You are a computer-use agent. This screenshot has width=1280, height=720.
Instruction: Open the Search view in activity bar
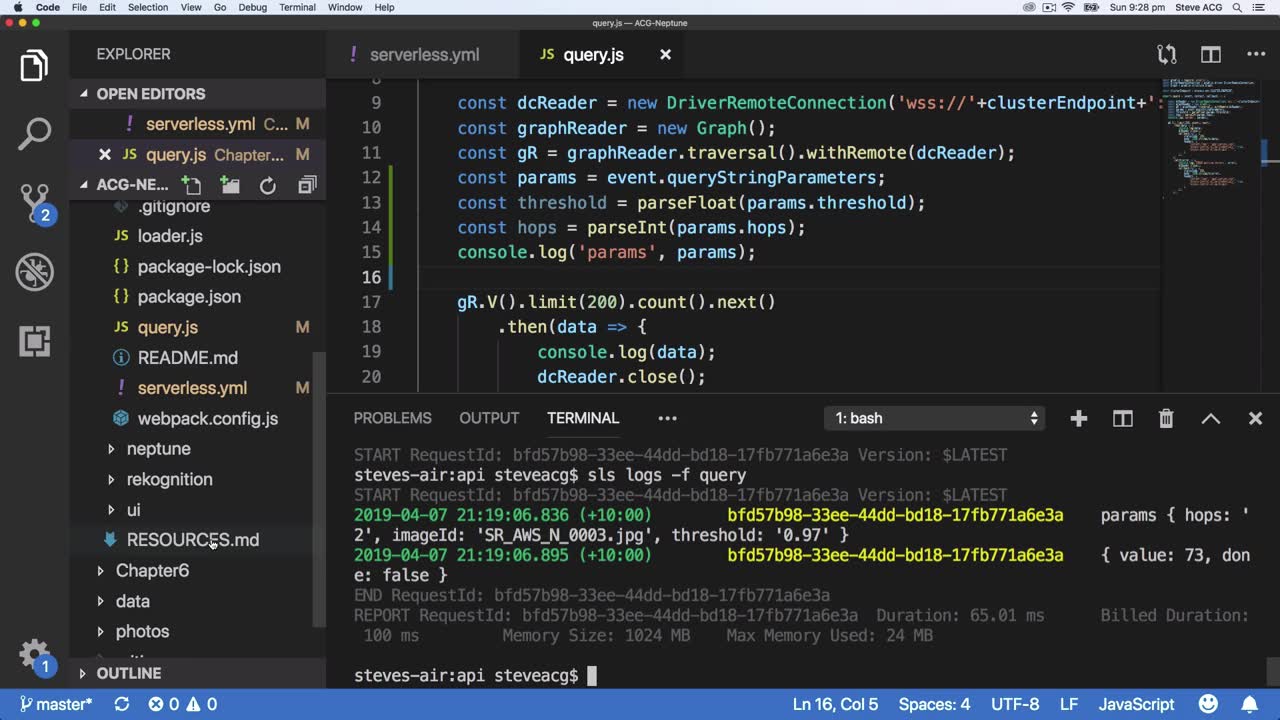click(x=34, y=134)
